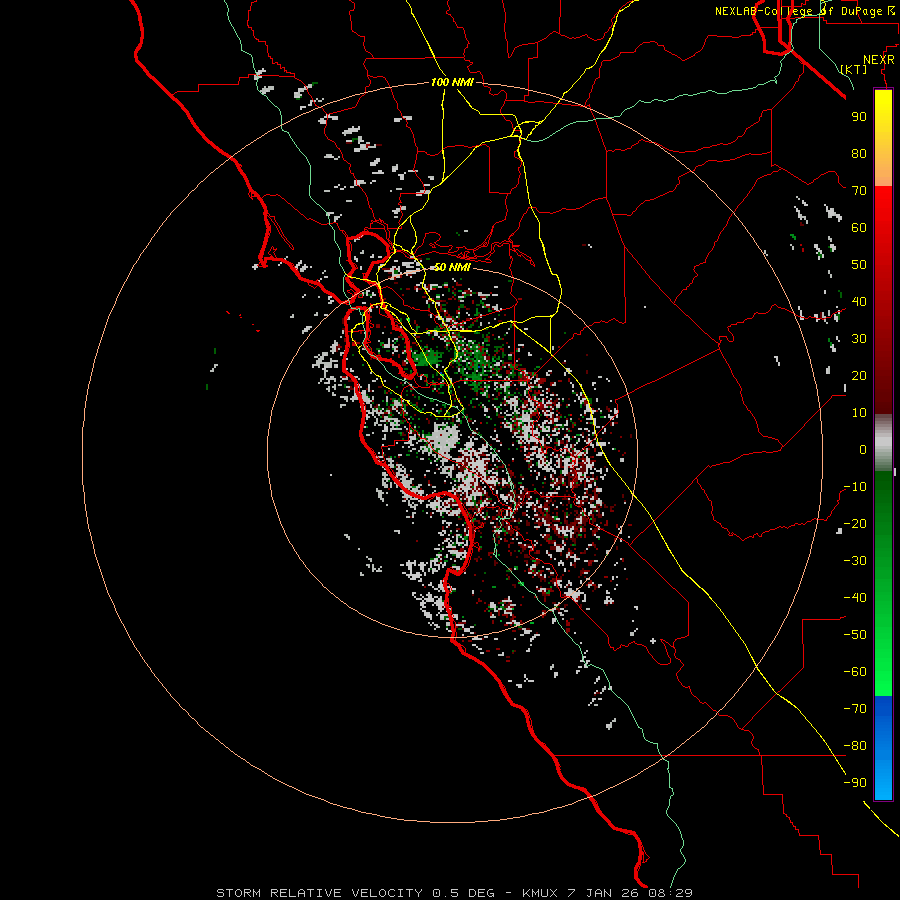Click the [KT] units label above colorbar
The width and height of the screenshot is (900, 900).
tap(854, 69)
